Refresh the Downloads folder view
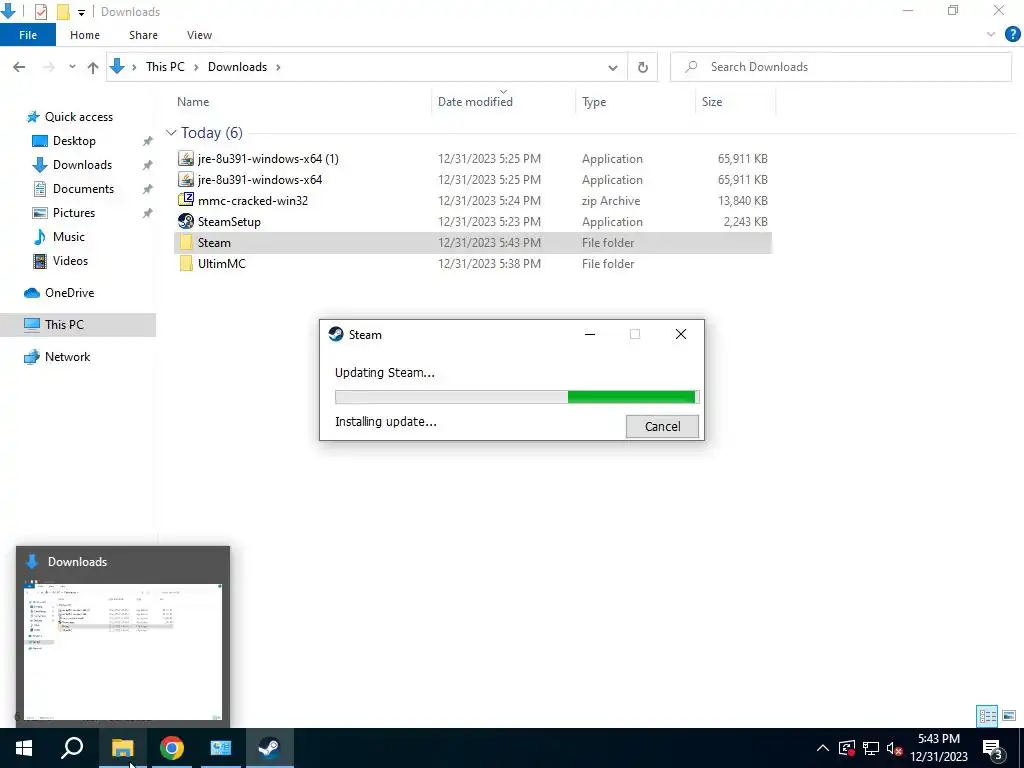This screenshot has height=768, width=1024. coord(643,67)
